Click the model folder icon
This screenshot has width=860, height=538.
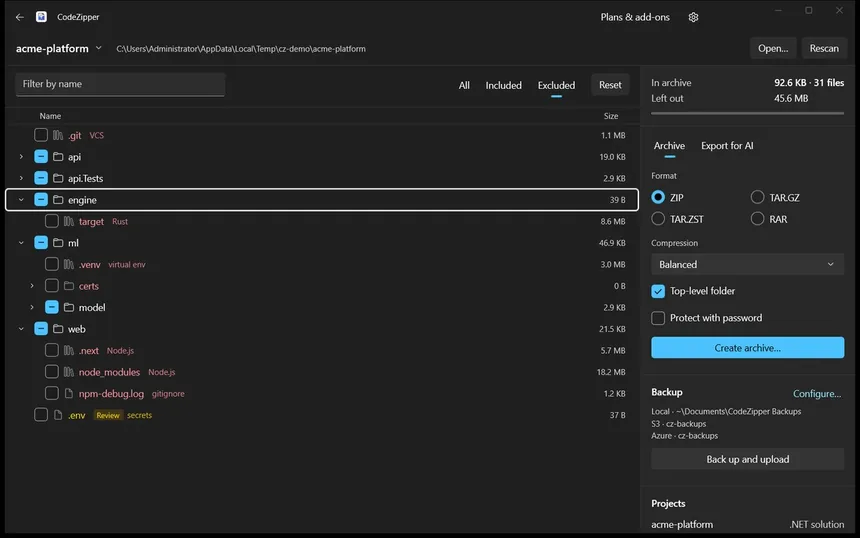[x=69, y=308]
